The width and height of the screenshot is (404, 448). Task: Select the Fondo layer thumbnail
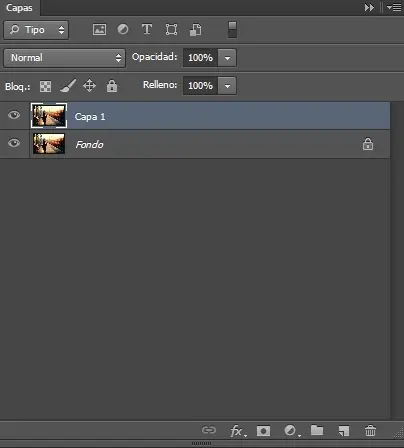pos(49,144)
